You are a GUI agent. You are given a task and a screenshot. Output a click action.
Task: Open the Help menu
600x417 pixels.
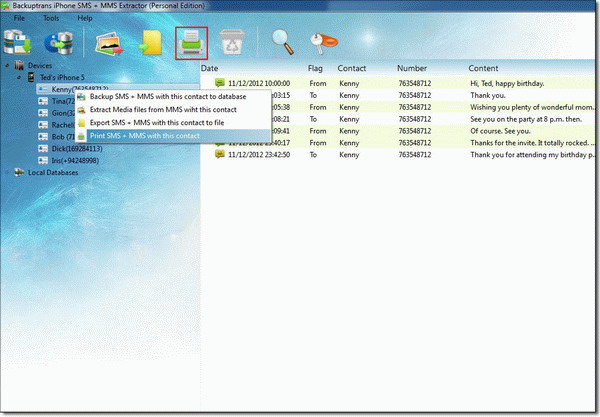[x=85, y=18]
